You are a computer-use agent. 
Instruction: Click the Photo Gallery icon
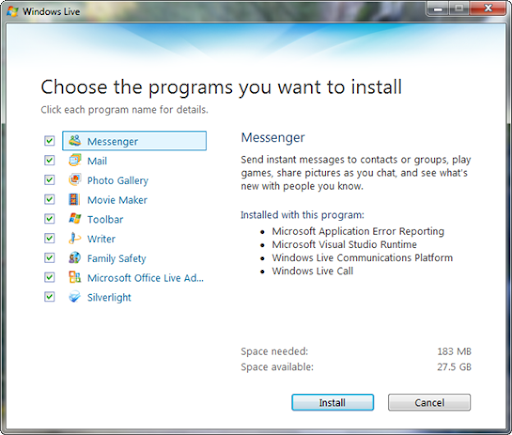[75, 180]
